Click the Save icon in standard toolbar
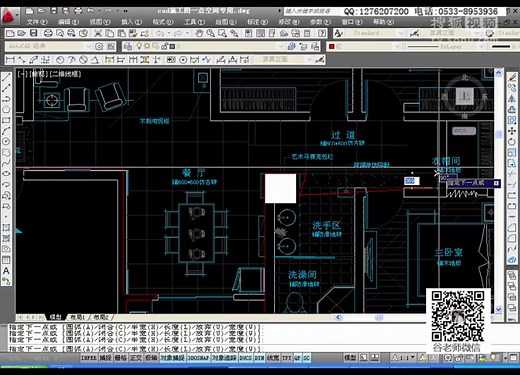This screenshot has width=520, height=375. [x=34, y=33]
